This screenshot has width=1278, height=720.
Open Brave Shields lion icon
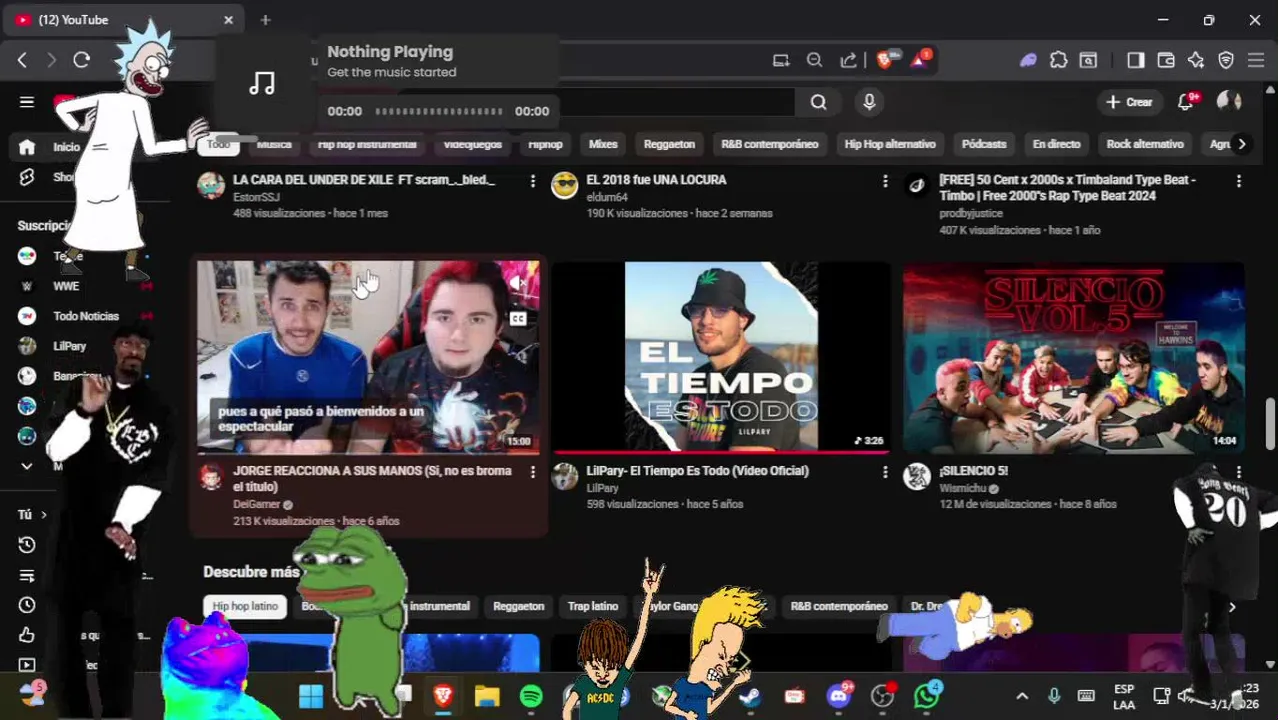(886, 60)
